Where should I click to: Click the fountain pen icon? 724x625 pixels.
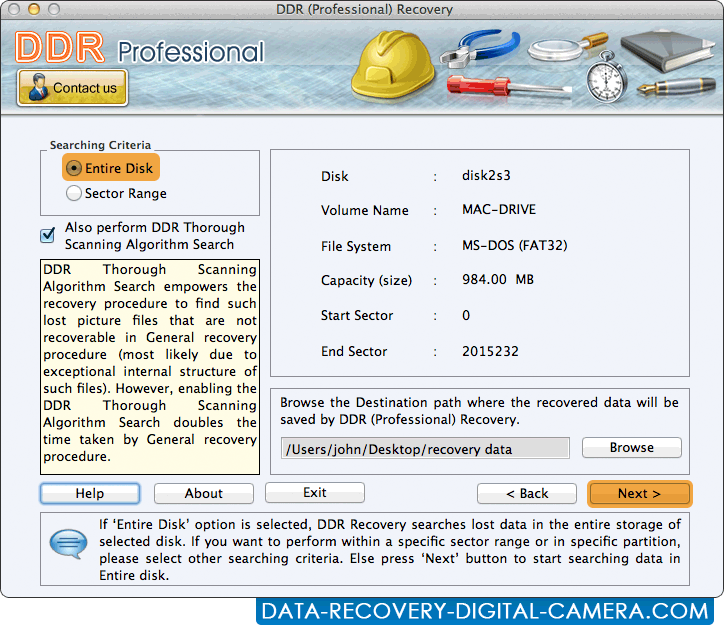(676, 86)
